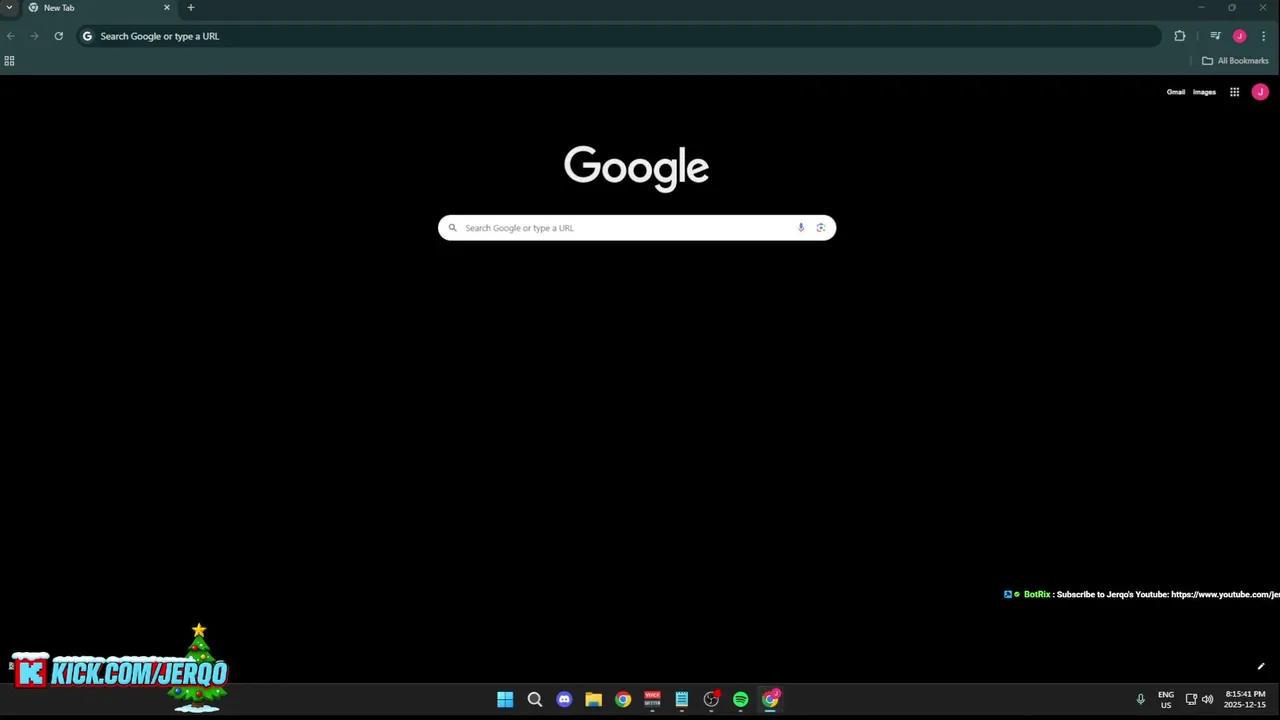Screen dimensions: 1280x720
Task: Open the Google Account avatar on page
Action: (x=1260, y=92)
